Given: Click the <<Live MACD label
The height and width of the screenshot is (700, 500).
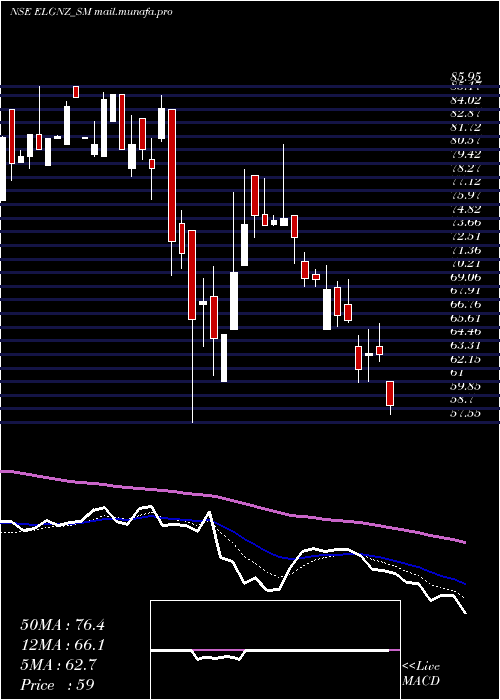Looking at the screenshot, I should click(421, 673).
